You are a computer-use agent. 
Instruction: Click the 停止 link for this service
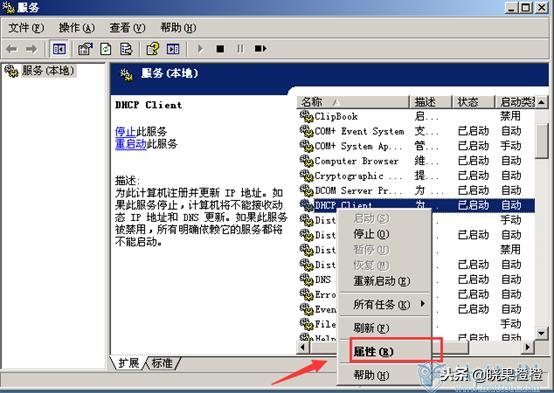pyautogui.click(x=125, y=132)
